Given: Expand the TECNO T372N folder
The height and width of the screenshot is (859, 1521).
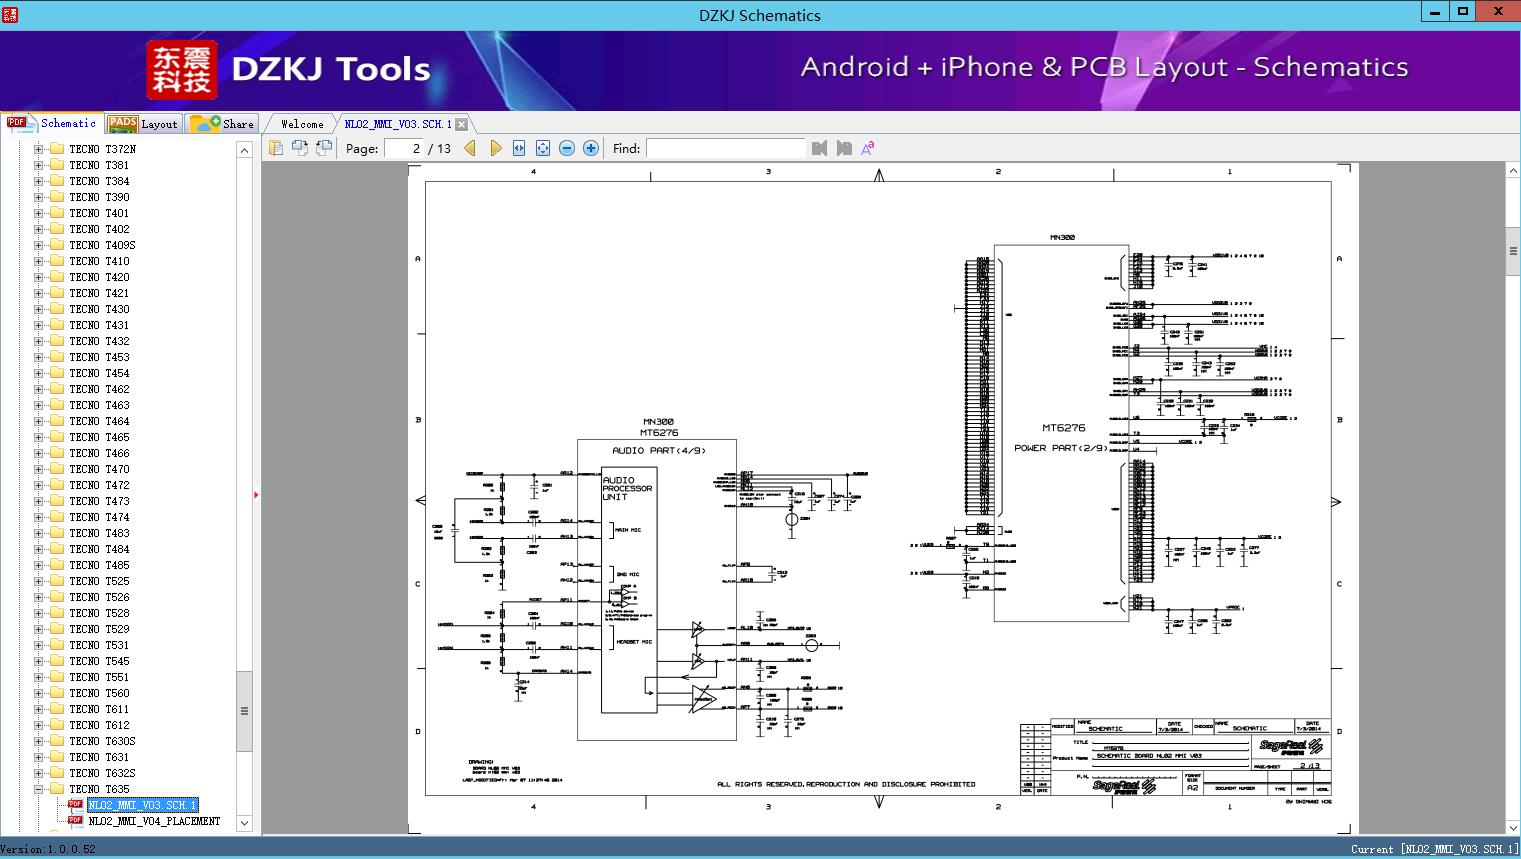Looking at the screenshot, I should 39,149.
